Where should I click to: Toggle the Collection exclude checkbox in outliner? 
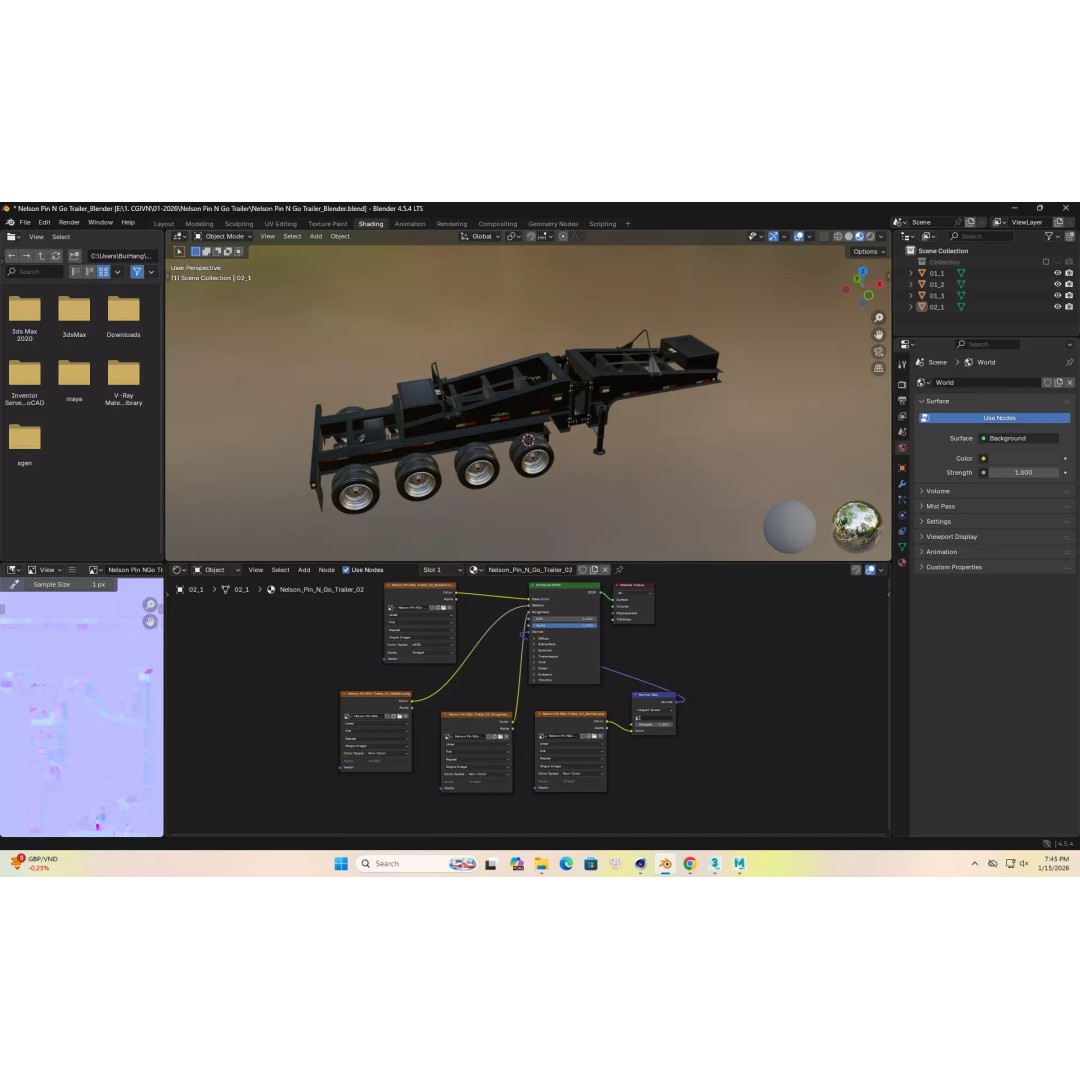click(x=1046, y=262)
